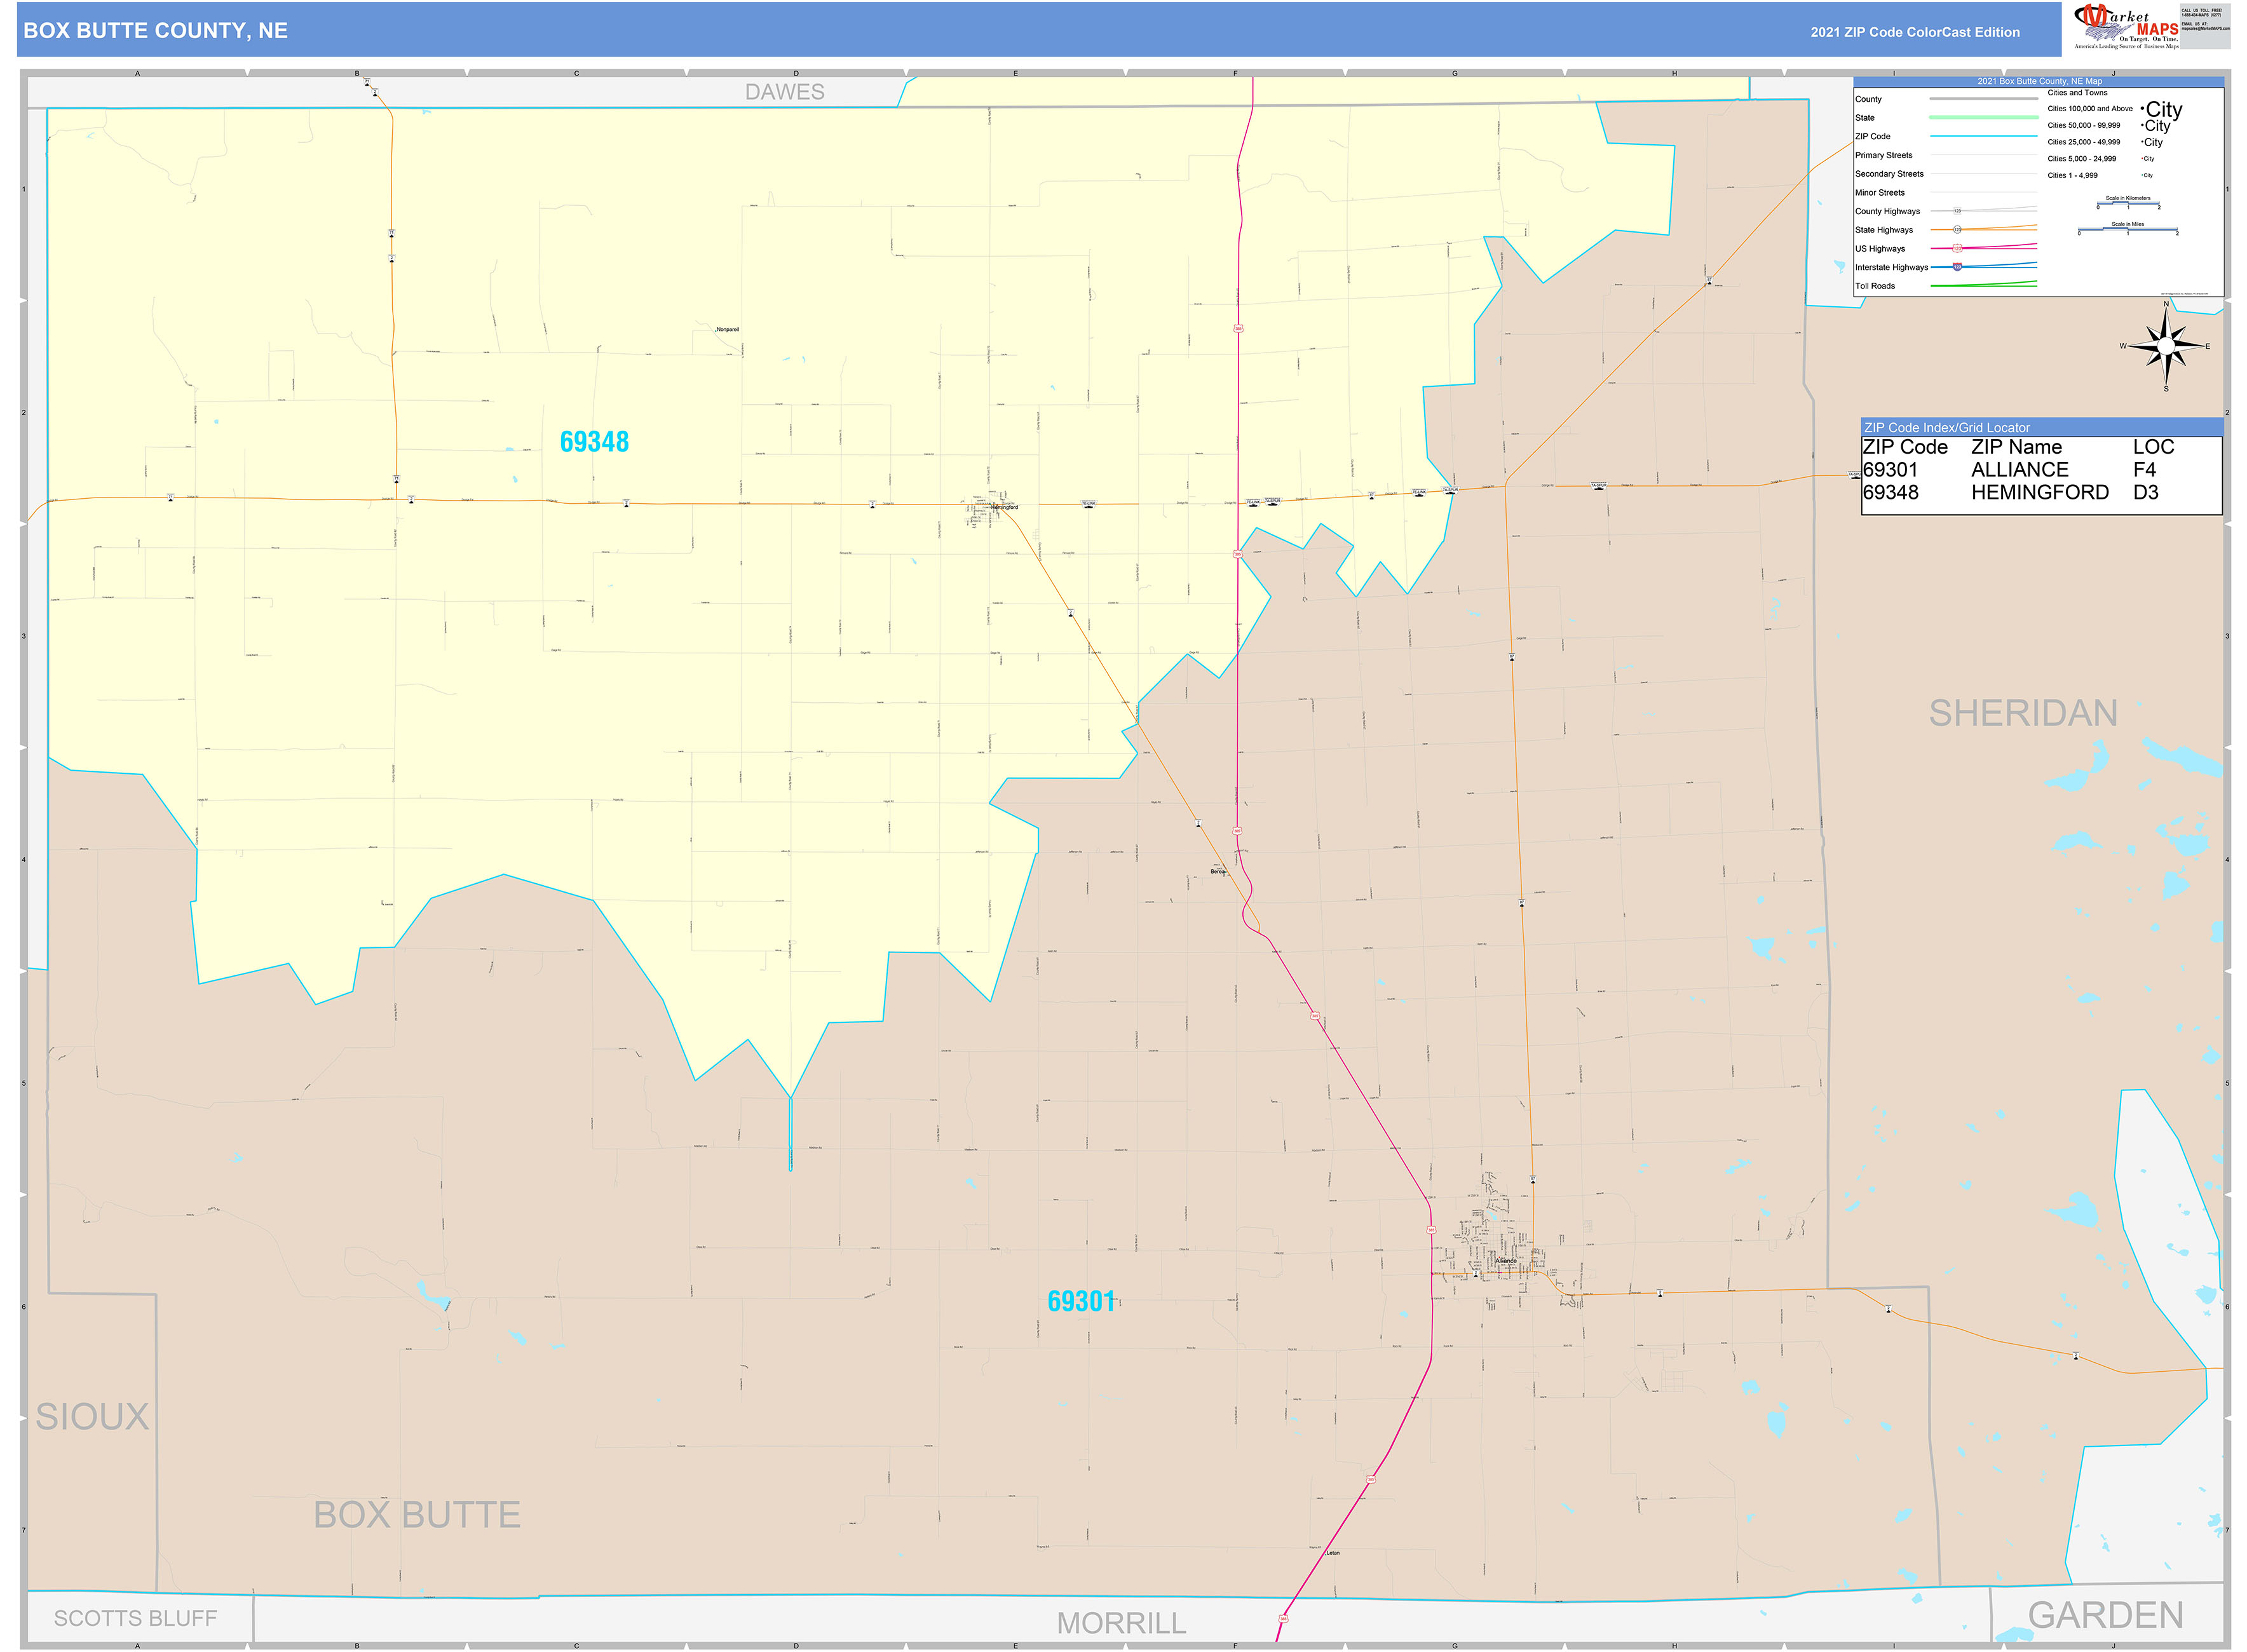Click the Cities 100,000 and Above city symbol

point(2162,109)
